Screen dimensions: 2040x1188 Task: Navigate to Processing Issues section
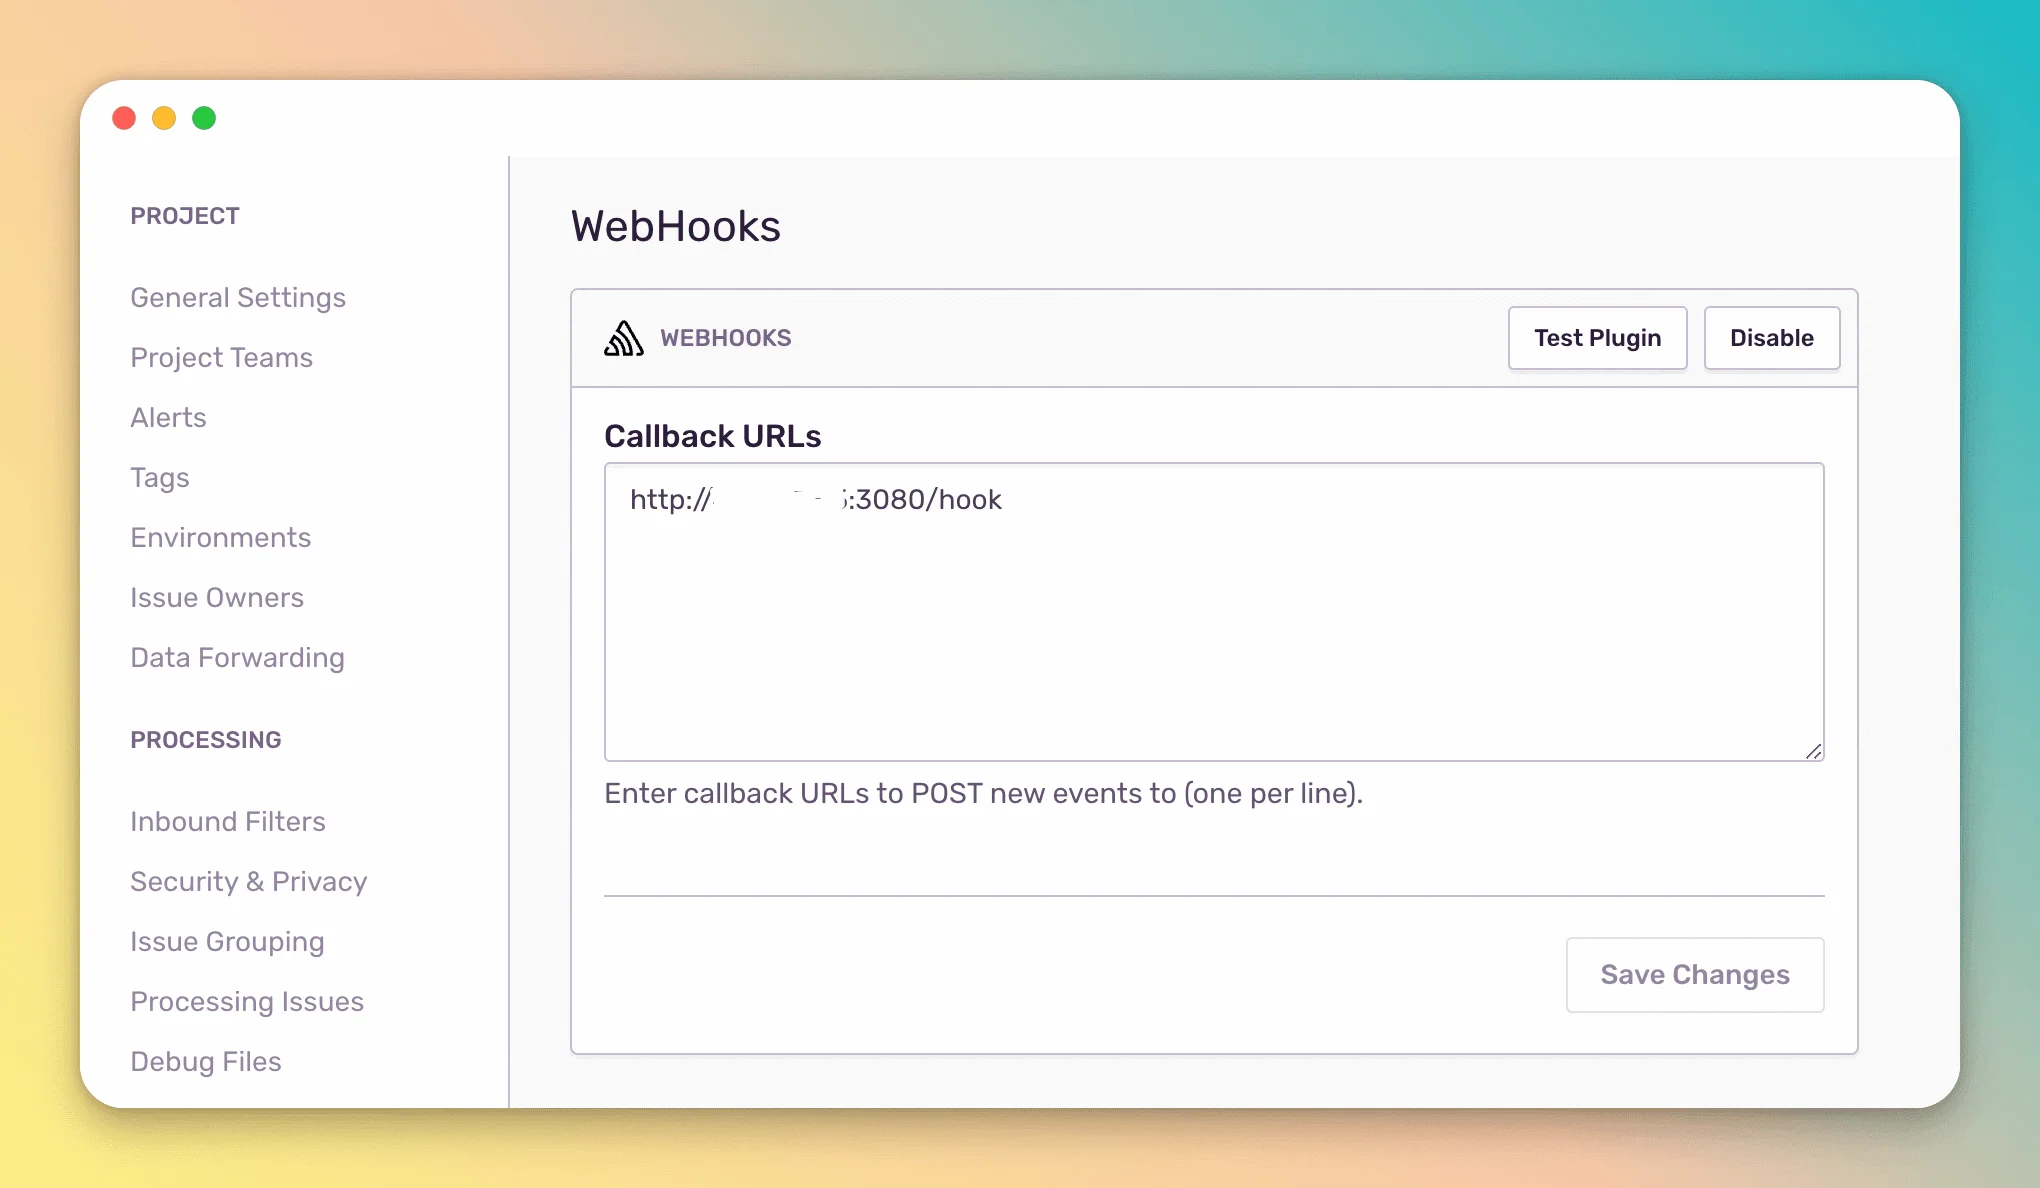tap(247, 1001)
